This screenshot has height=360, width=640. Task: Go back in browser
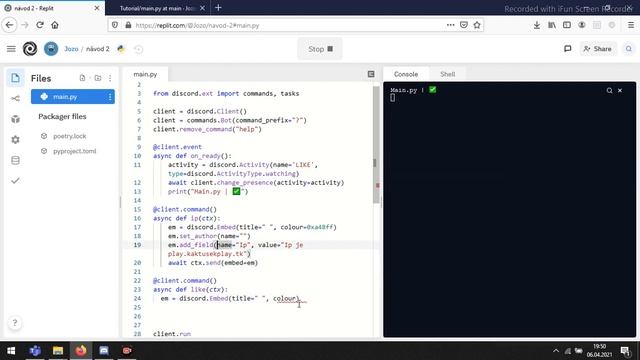(x=9, y=25)
